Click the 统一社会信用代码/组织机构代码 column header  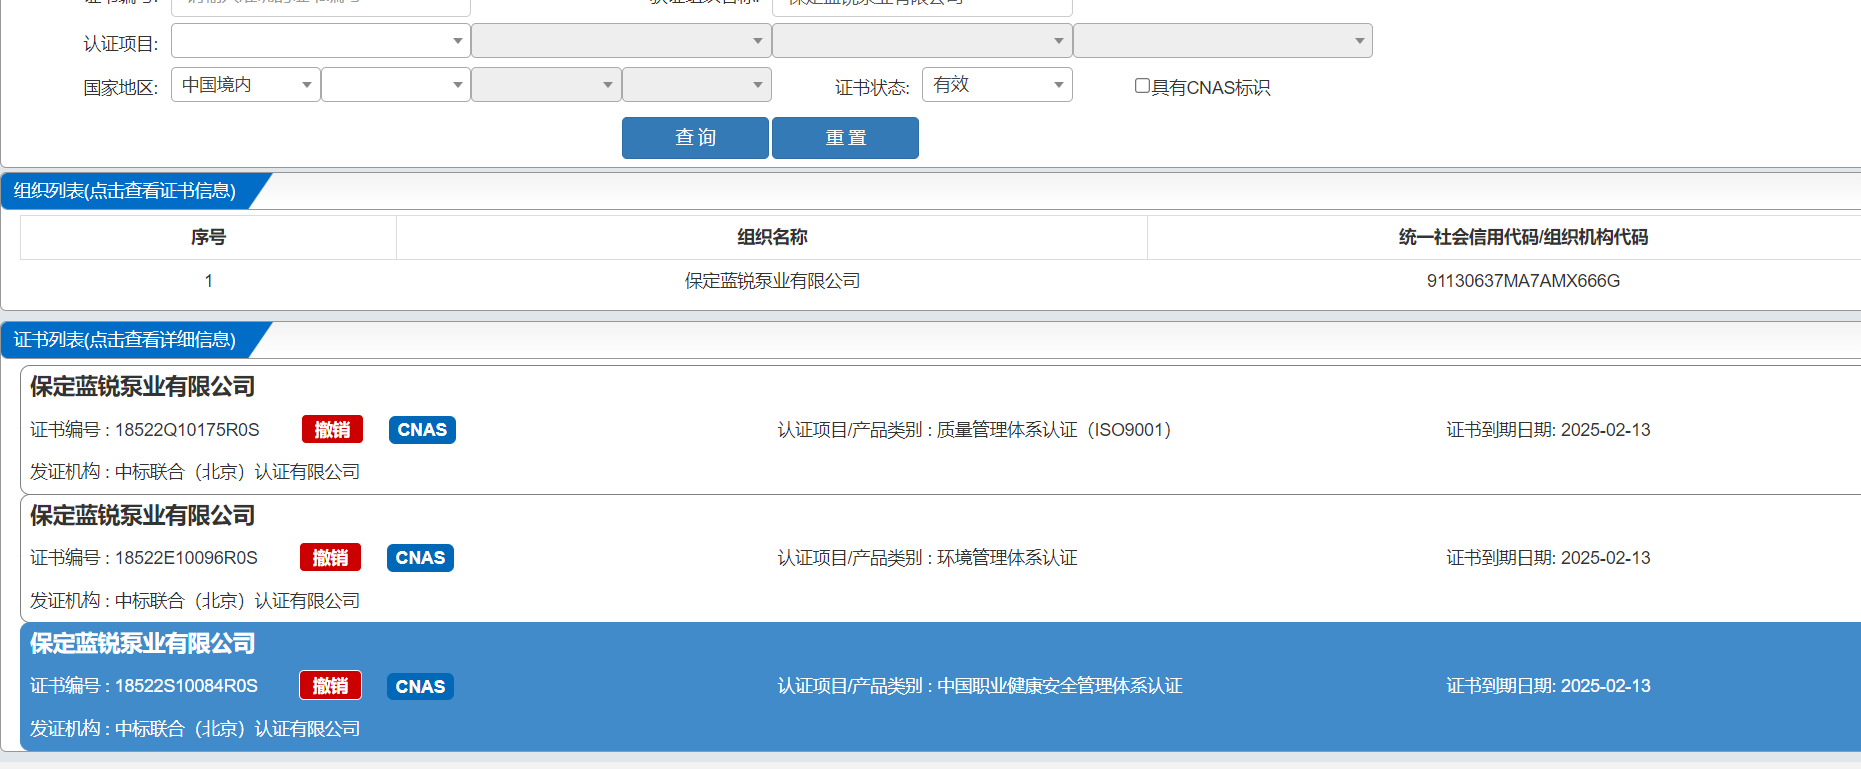click(x=1523, y=237)
